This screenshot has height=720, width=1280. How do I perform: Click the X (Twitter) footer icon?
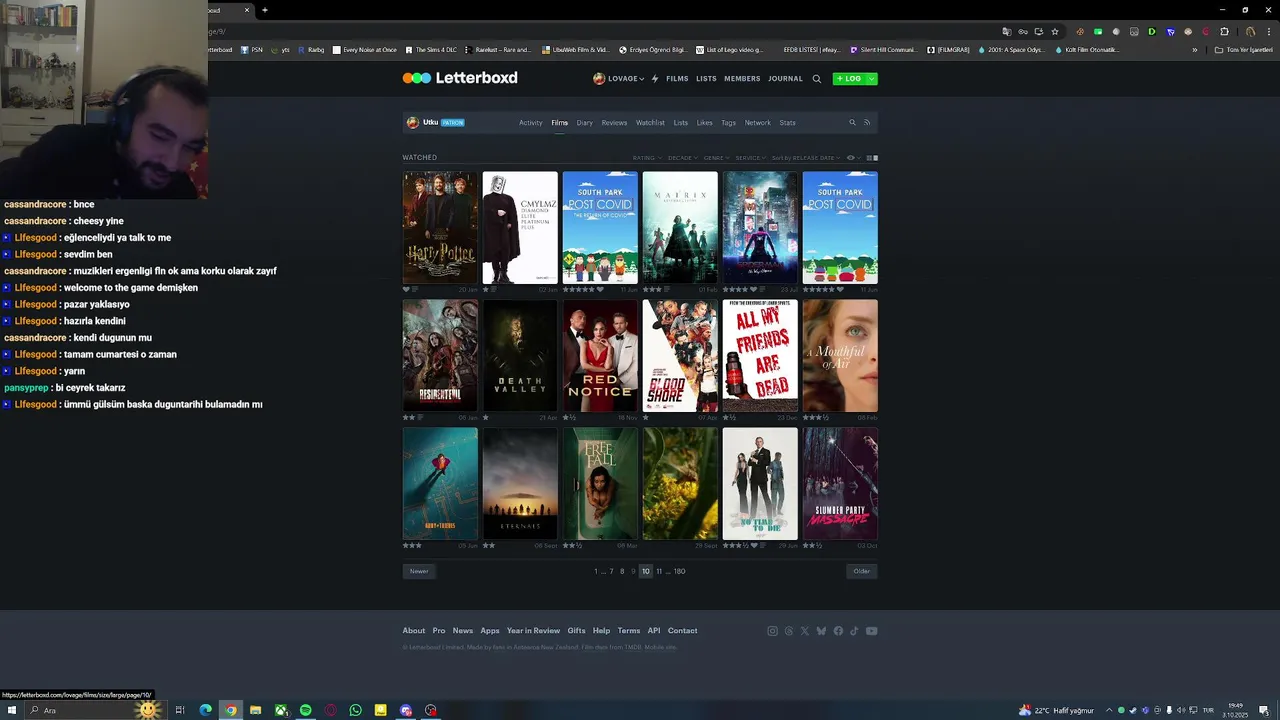click(x=805, y=631)
